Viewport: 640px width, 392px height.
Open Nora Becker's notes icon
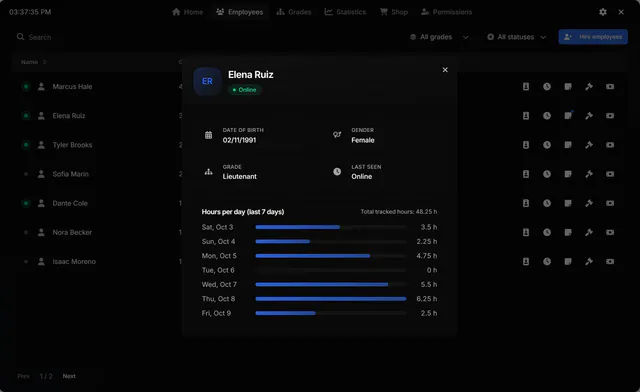coord(568,232)
